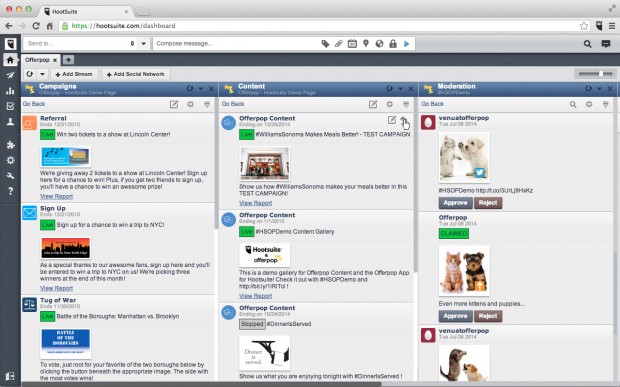Open View Report link under Referral campaign

click(x=56, y=196)
